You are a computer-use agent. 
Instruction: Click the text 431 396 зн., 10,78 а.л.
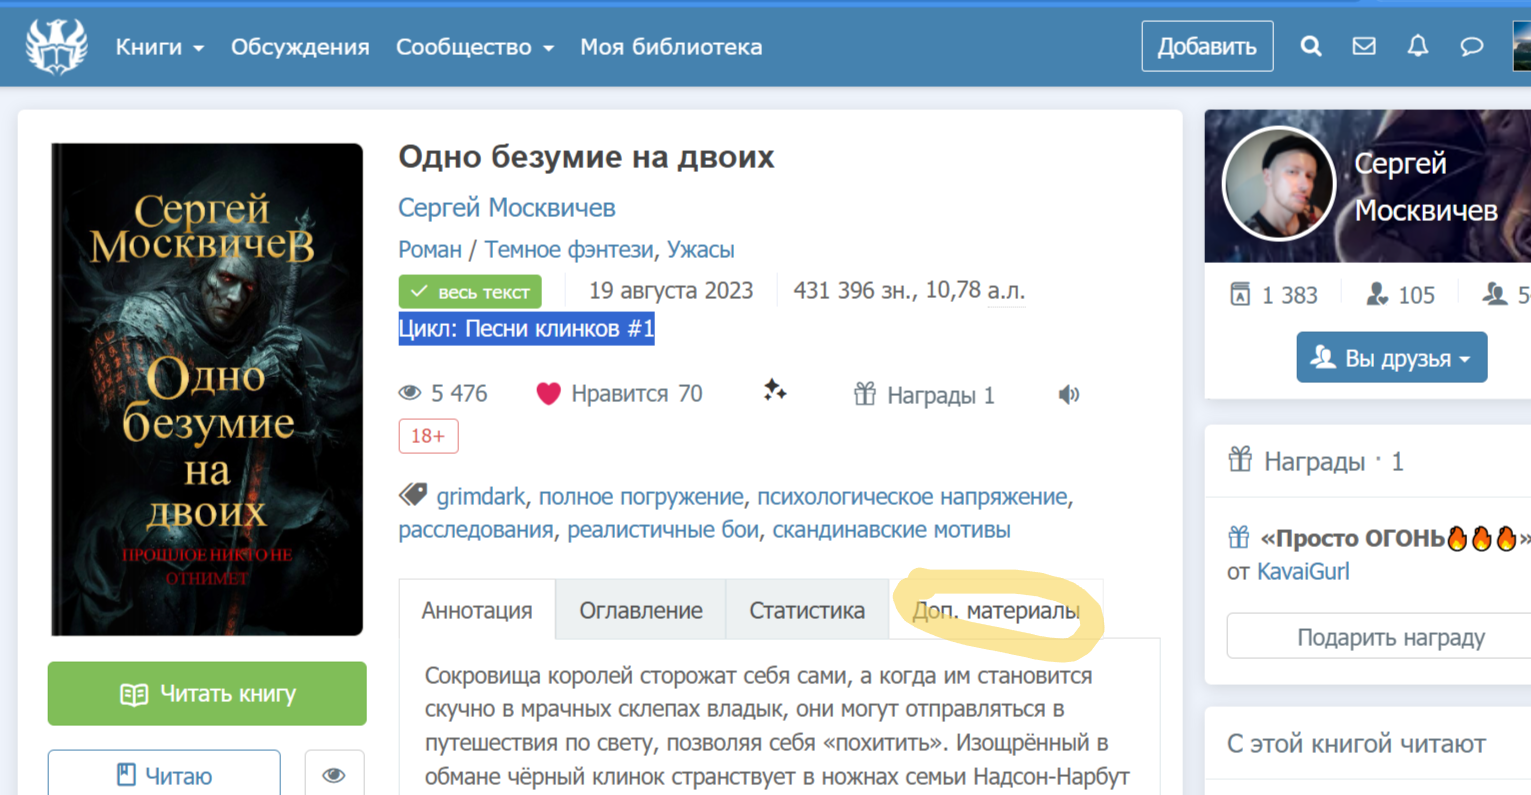[x=909, y=291]
